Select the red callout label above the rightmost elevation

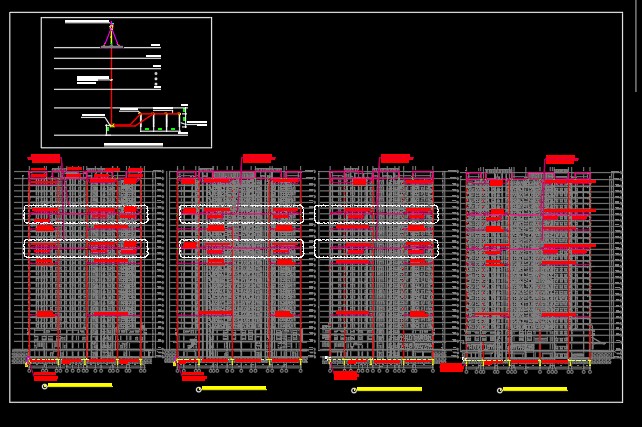(x=561, y=159)
